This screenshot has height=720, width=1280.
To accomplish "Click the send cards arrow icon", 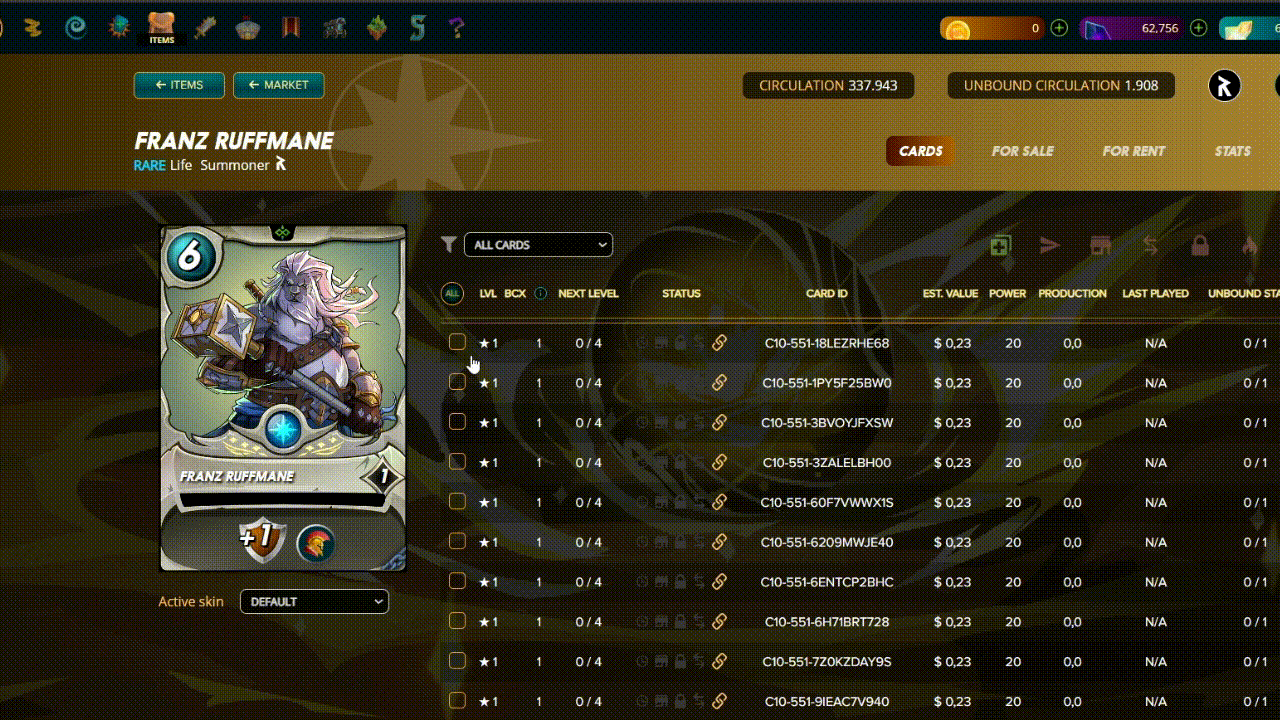I will 1049,245.
